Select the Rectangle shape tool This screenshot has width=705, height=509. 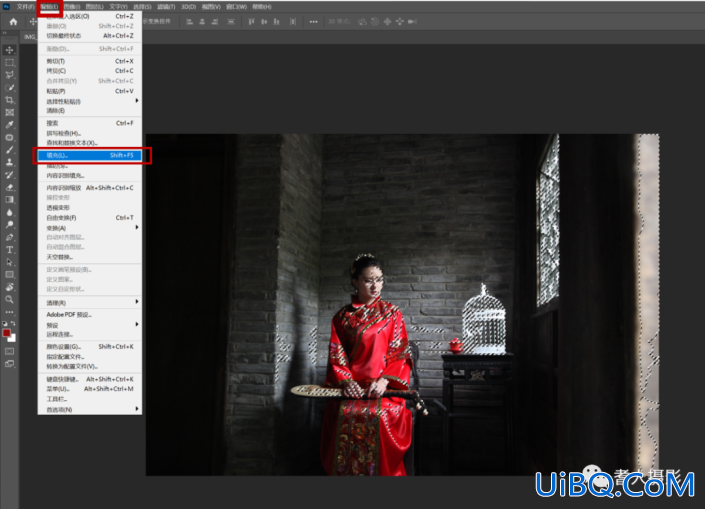tap(9, 275)
